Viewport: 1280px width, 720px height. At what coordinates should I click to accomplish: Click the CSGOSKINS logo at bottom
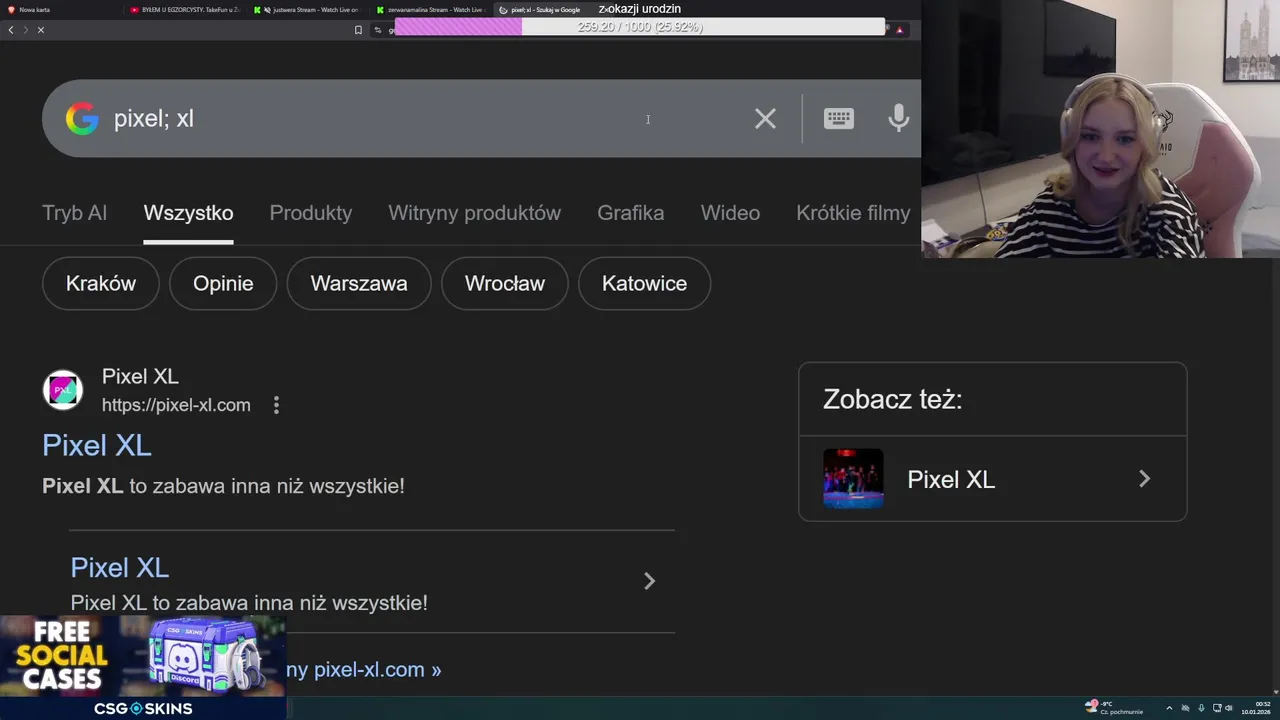143,708
